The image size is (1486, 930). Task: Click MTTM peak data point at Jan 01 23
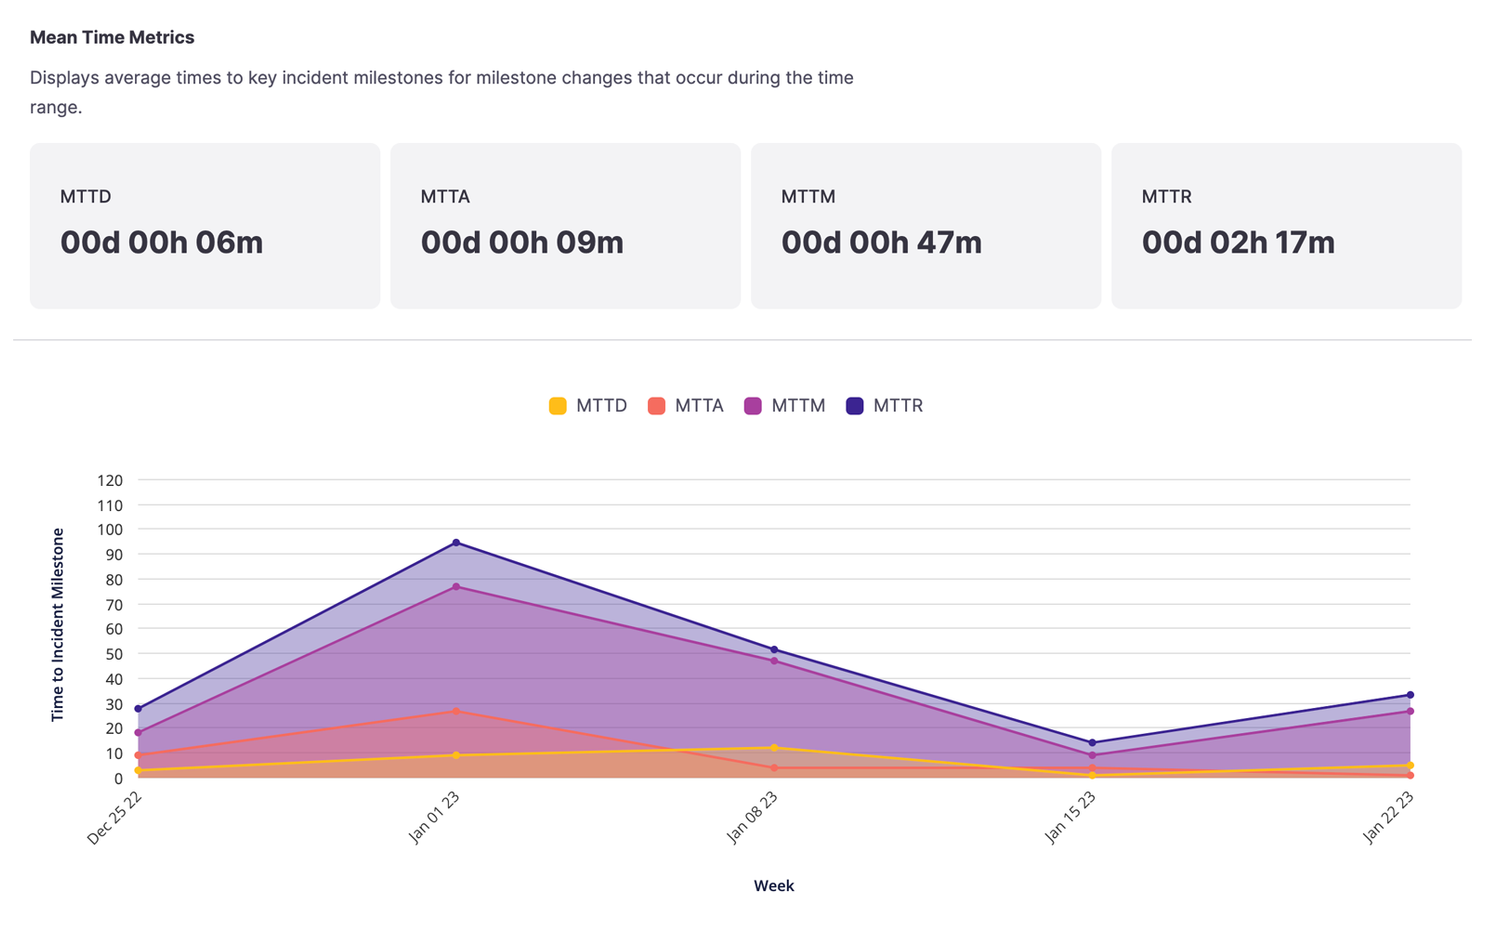[x=456, y=587]
